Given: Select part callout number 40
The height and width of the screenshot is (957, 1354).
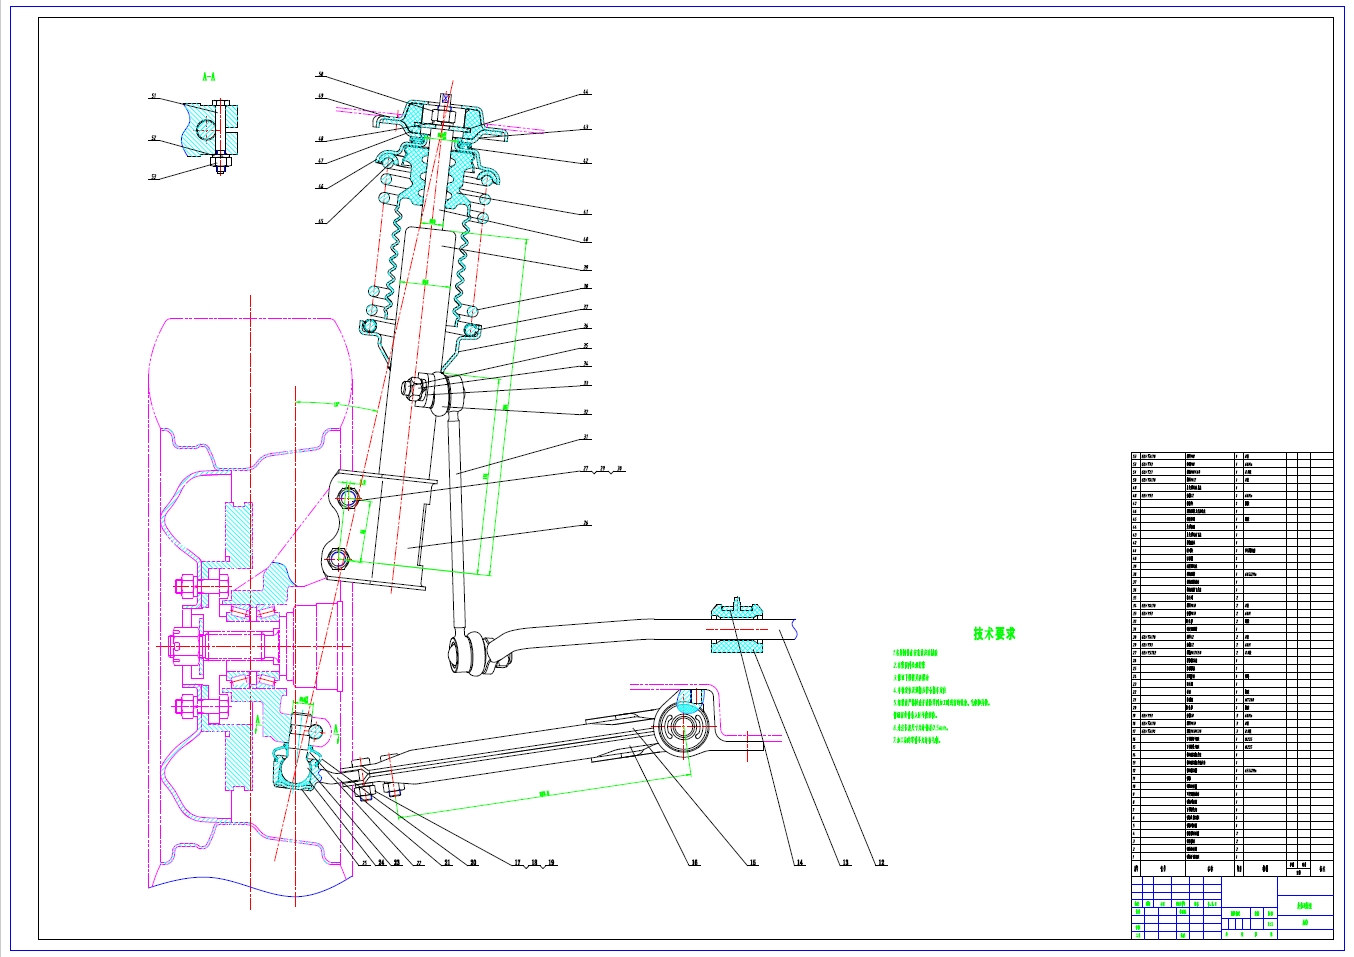Looking at the screenshot, I should point(587,240).
